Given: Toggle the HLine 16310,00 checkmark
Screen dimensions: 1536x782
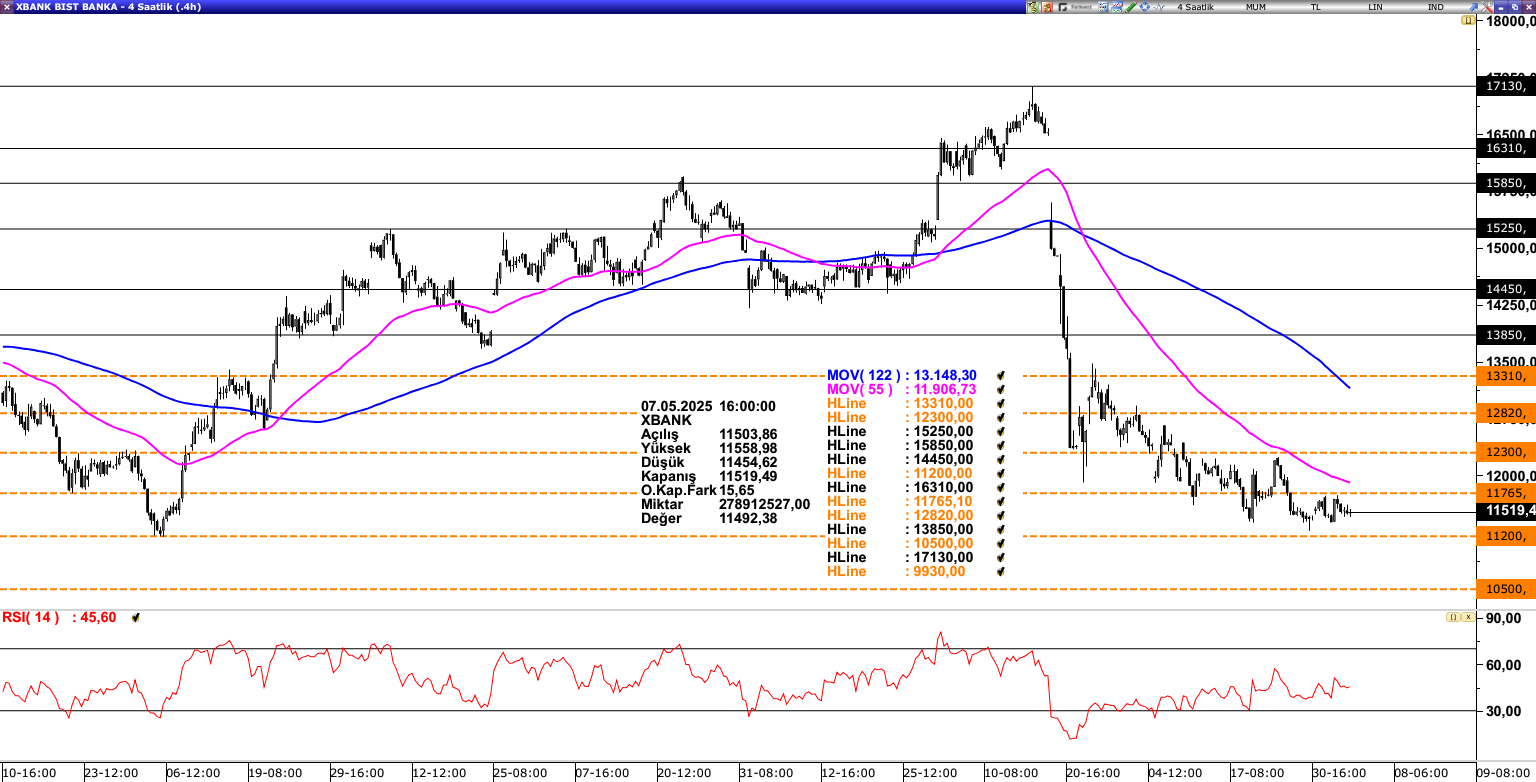Looking at the screenshot, I should [1000, 487].
